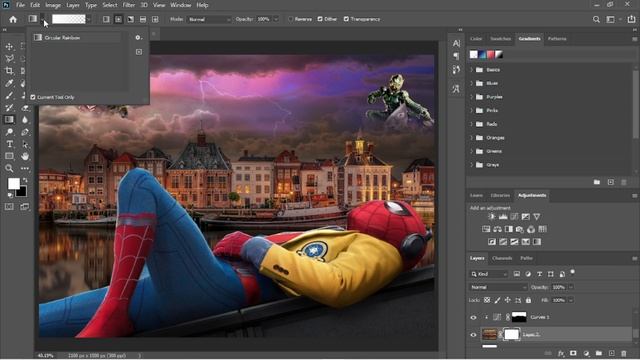Add a Levels adjustment
Image resolution: width=640 pixels, height=360 pixels.
503,217
